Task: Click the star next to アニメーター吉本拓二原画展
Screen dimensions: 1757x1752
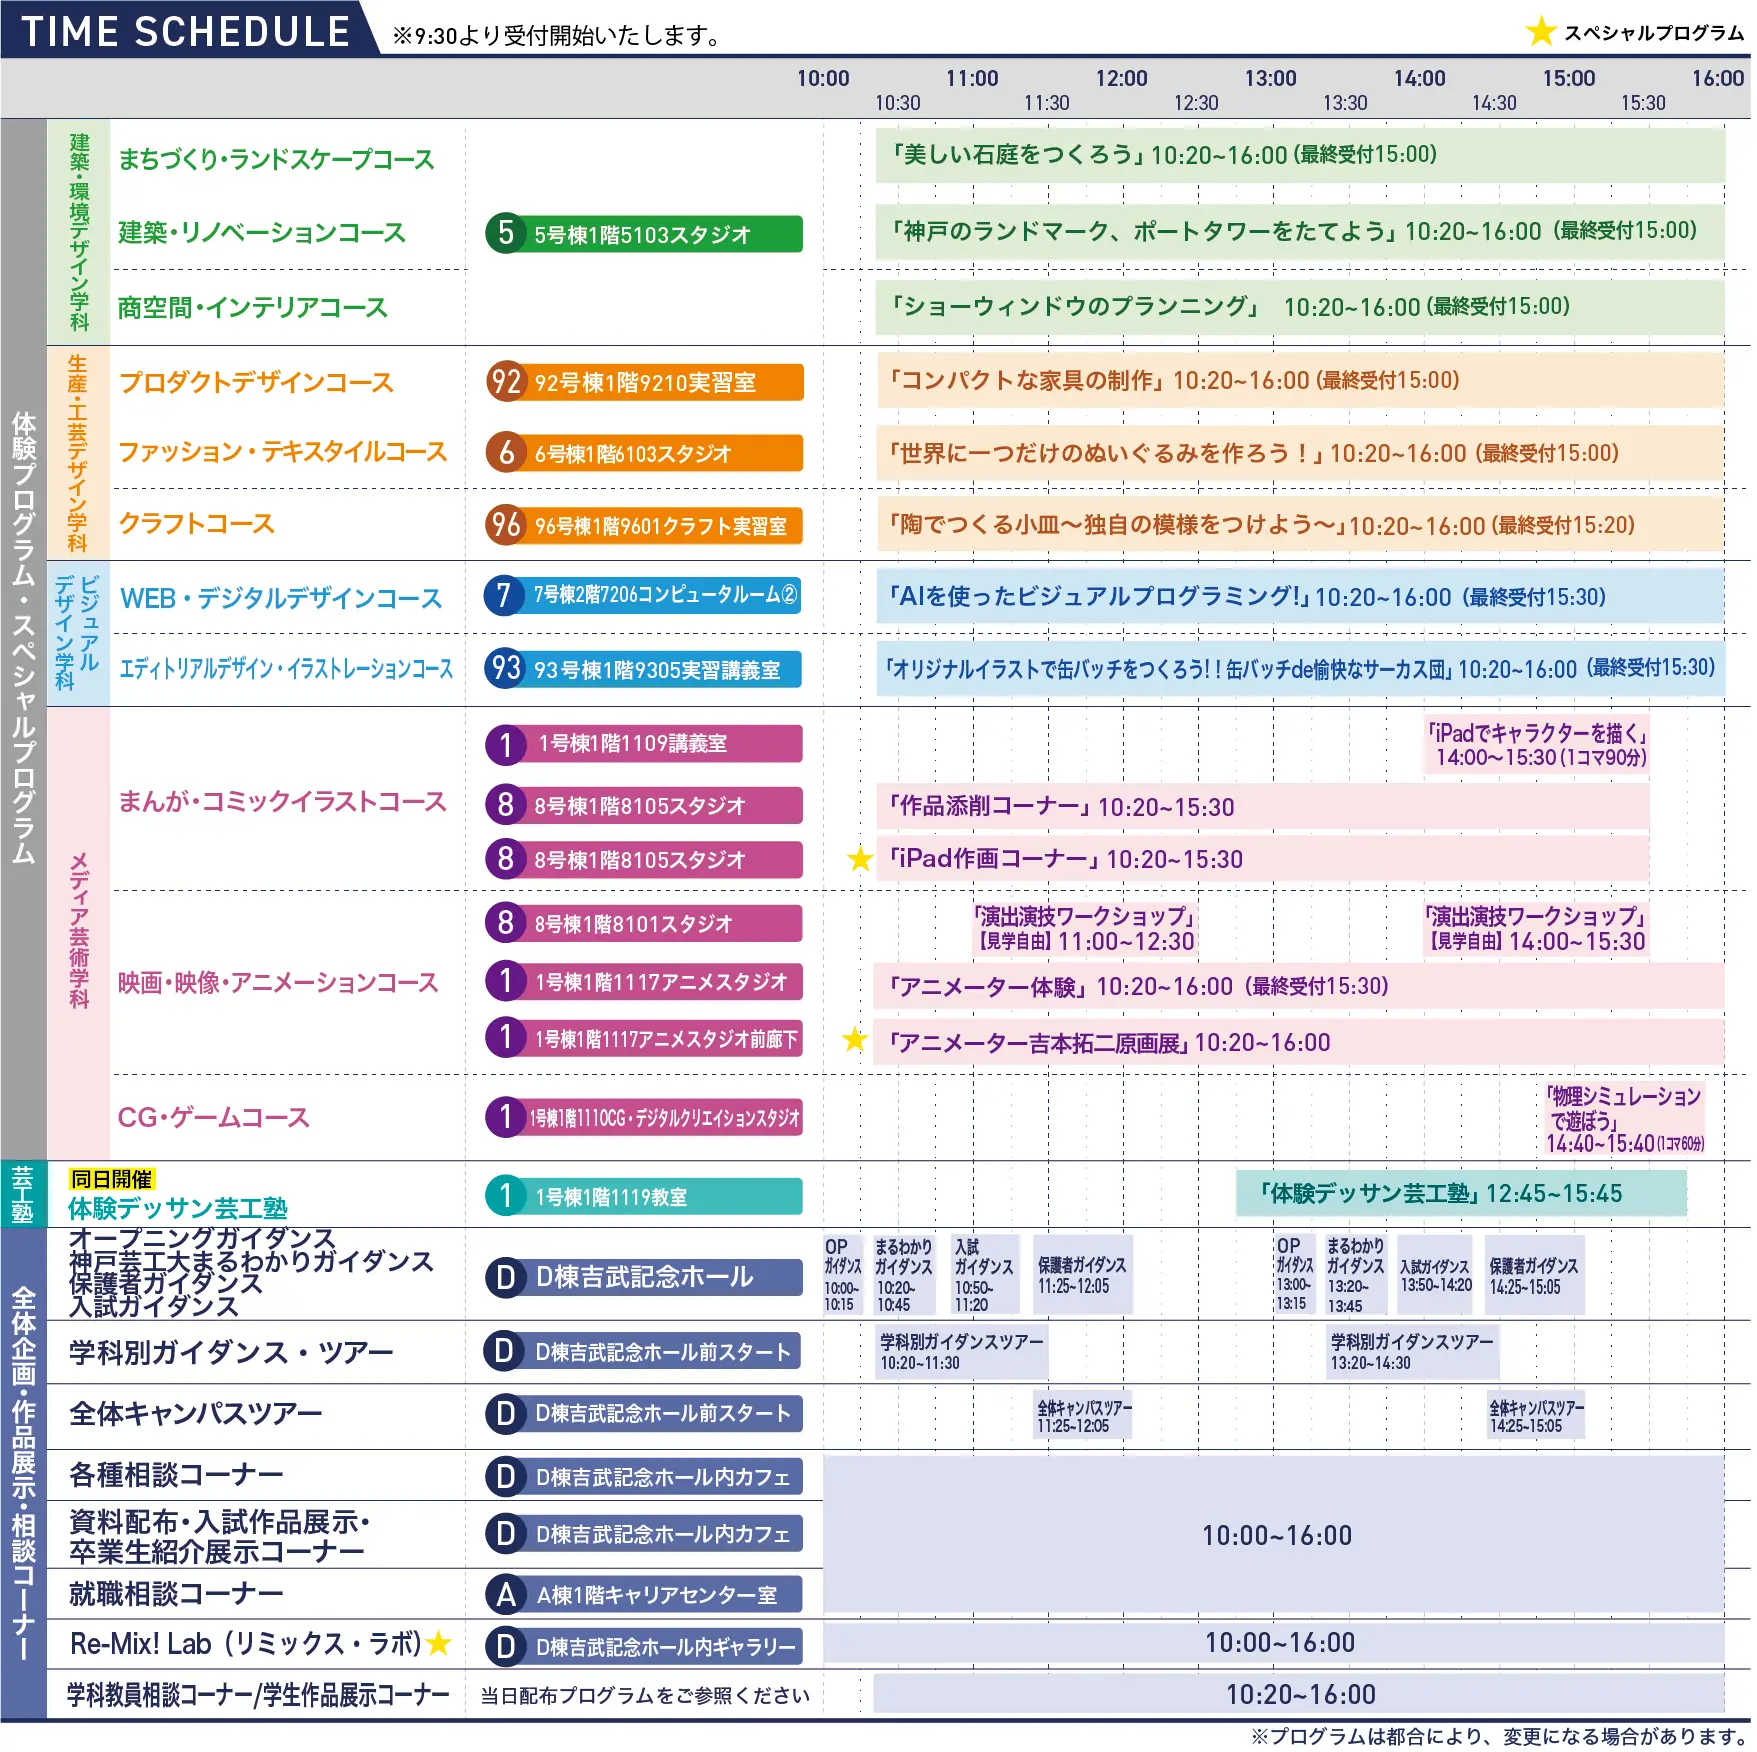Action: (x=854, y=1039)
